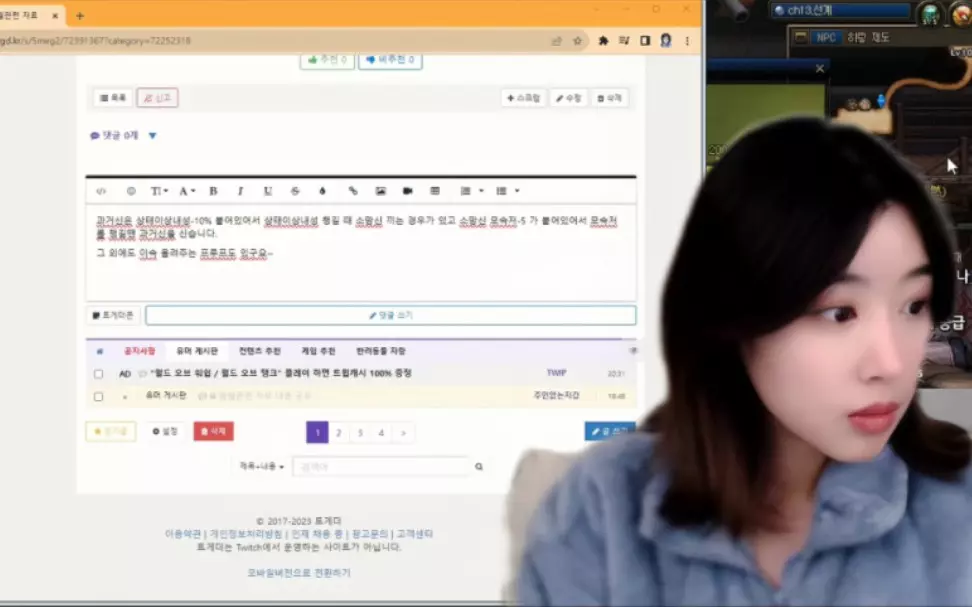This screenshot has width=972, height=607.
Task: Open the font style A dropdown
Action: click(187, 191)
